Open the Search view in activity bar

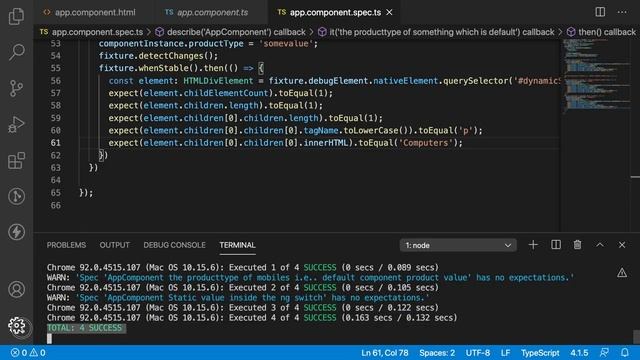16,52
